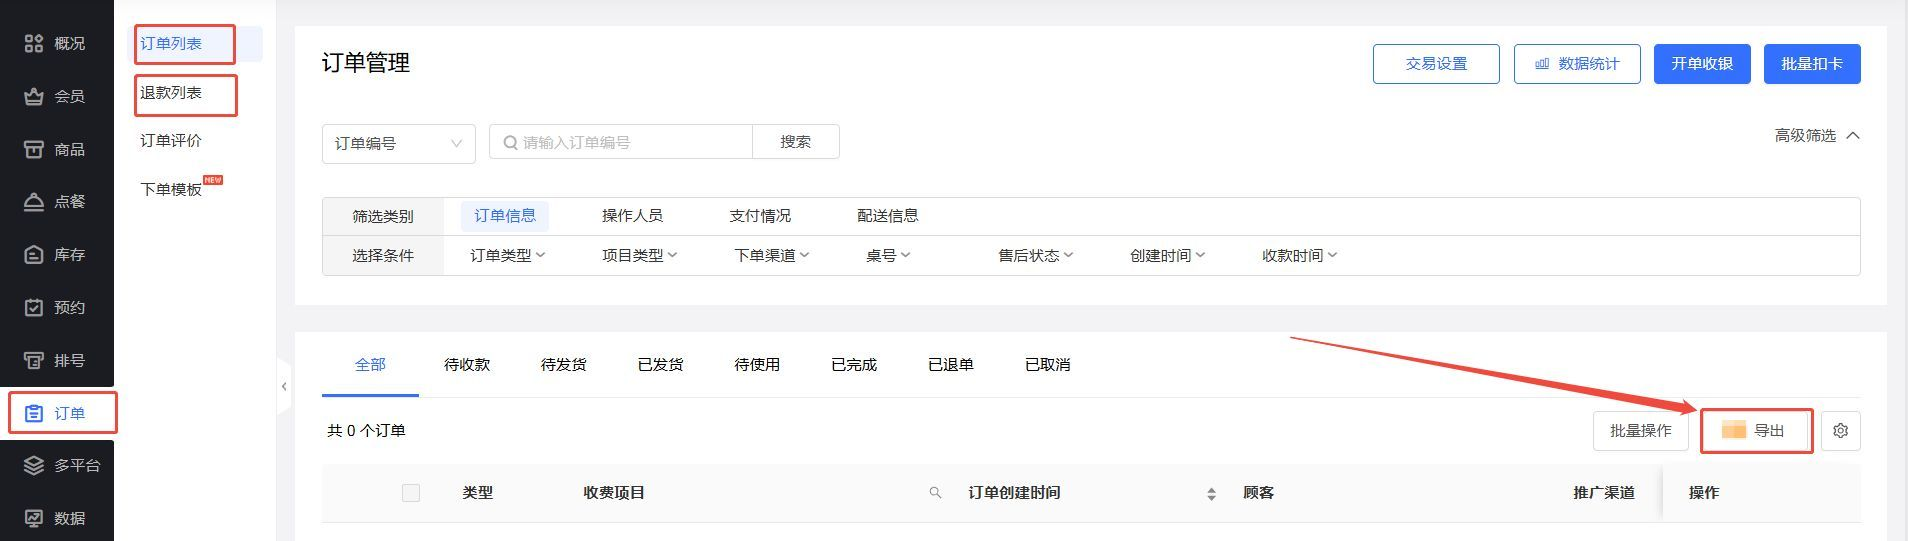Click the 操作 column header

click(x=1704, y=493)
